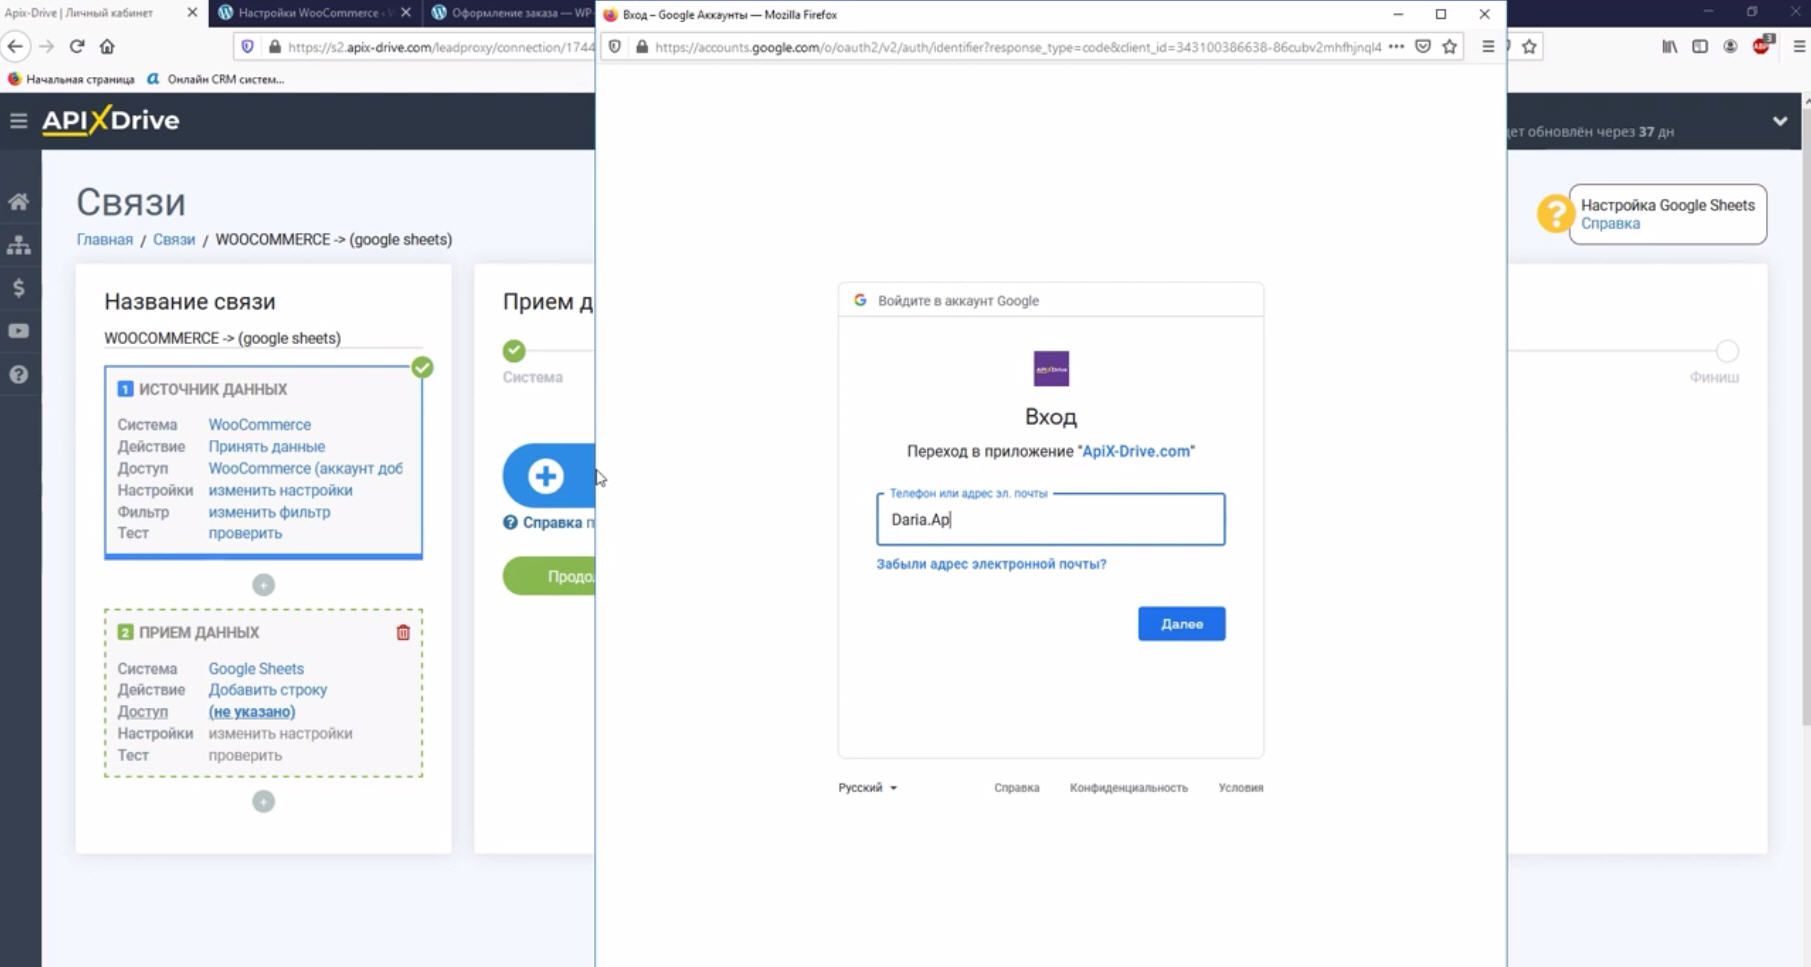
Task: Open the ApiX-Drive.com app link
Action: [1136, 451]
